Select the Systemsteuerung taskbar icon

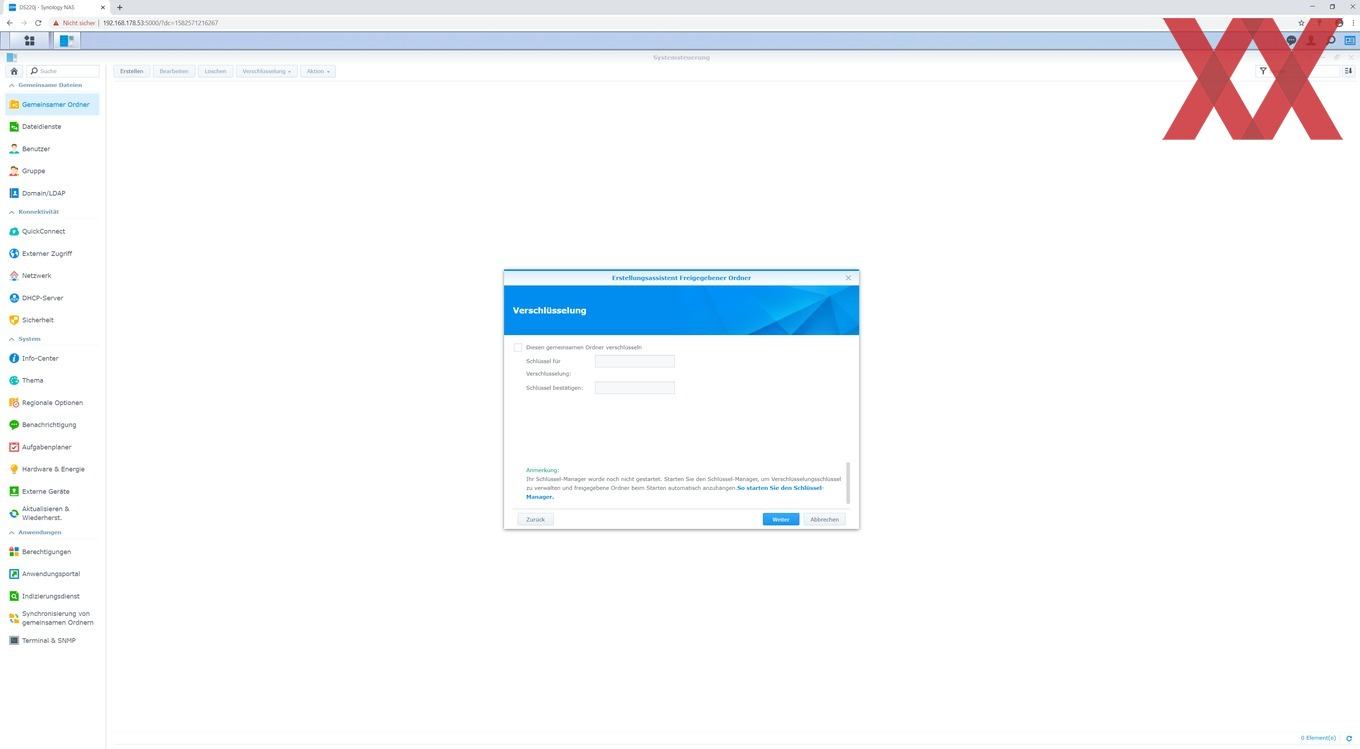pos(67,41)
